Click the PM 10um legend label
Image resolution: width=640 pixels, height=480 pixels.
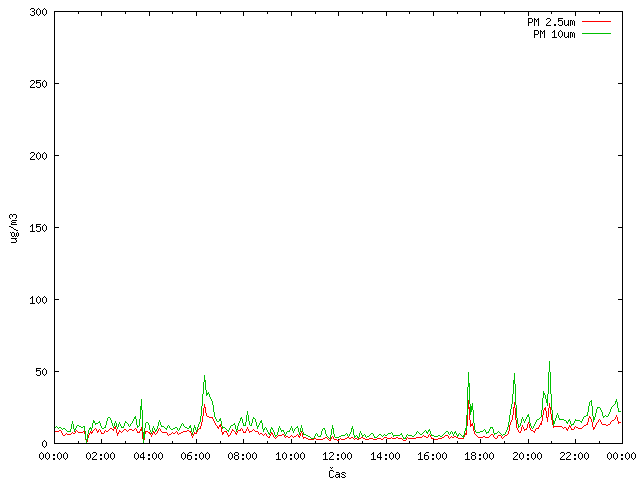[554, 34]
